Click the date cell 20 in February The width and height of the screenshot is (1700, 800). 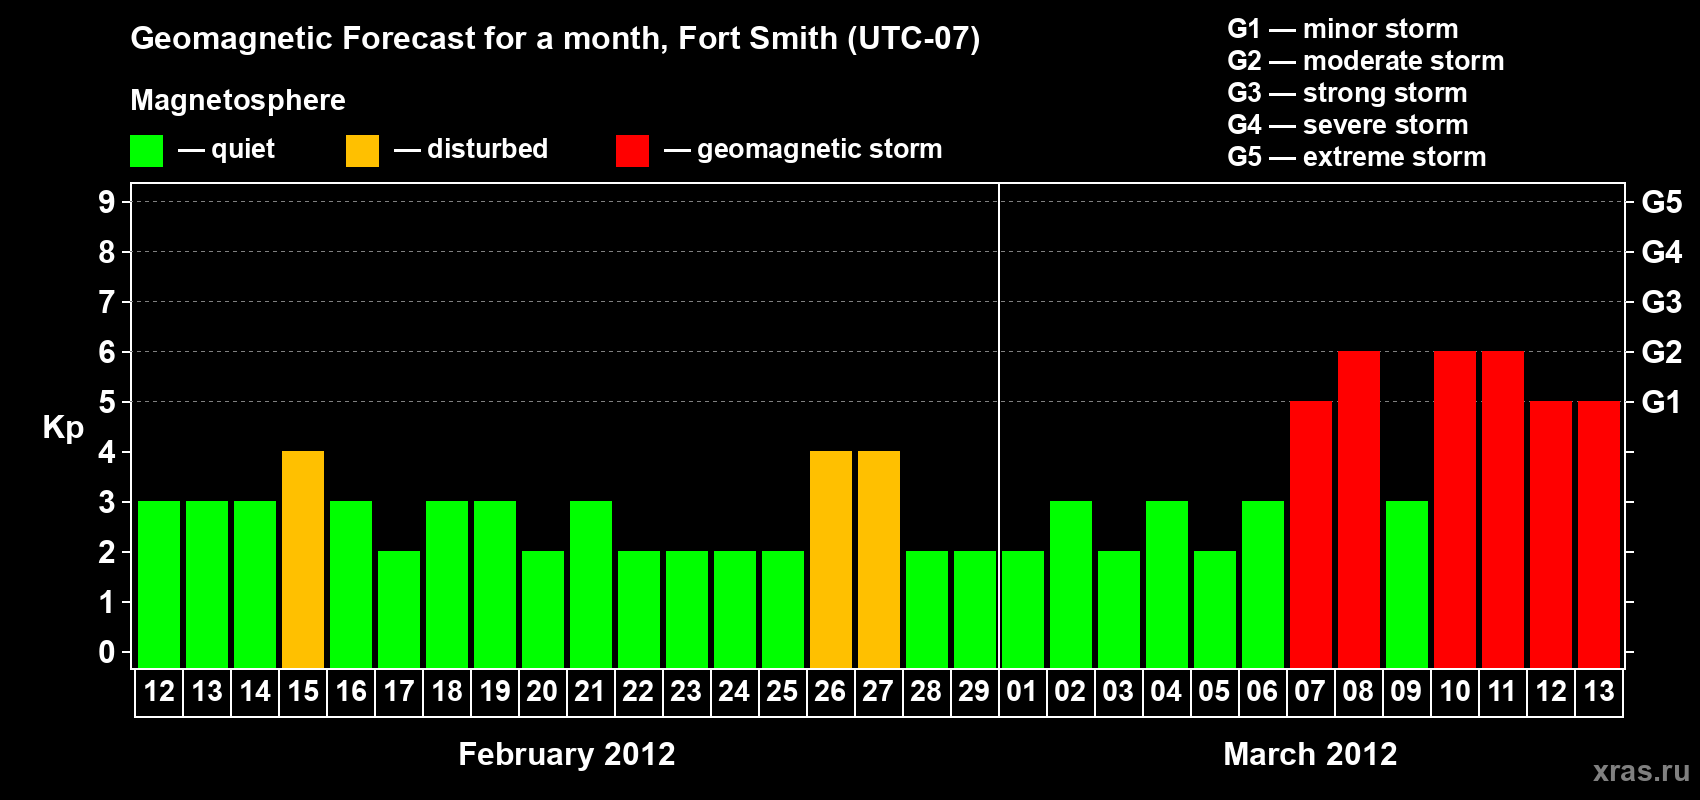click(543, 692)
